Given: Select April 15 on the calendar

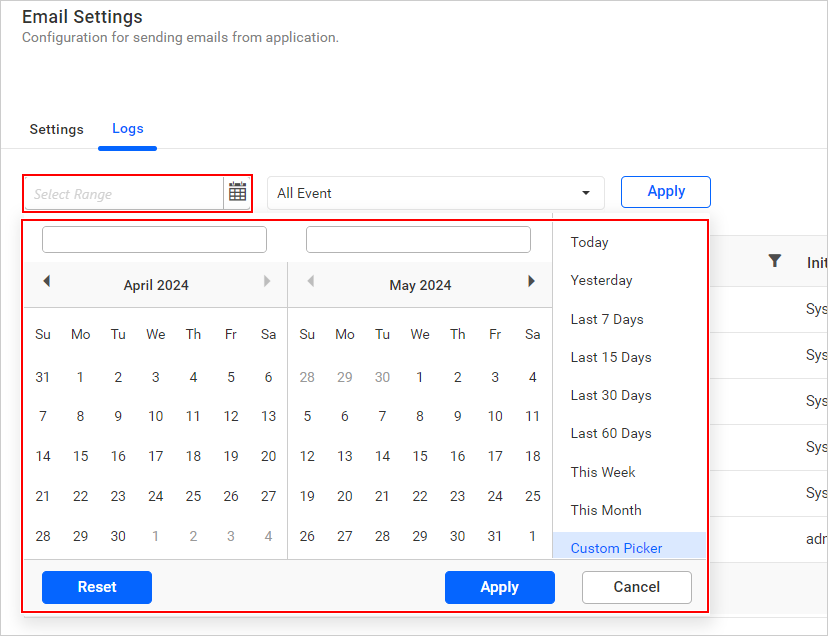Looking at the screenshot, I should coord(80,456).
